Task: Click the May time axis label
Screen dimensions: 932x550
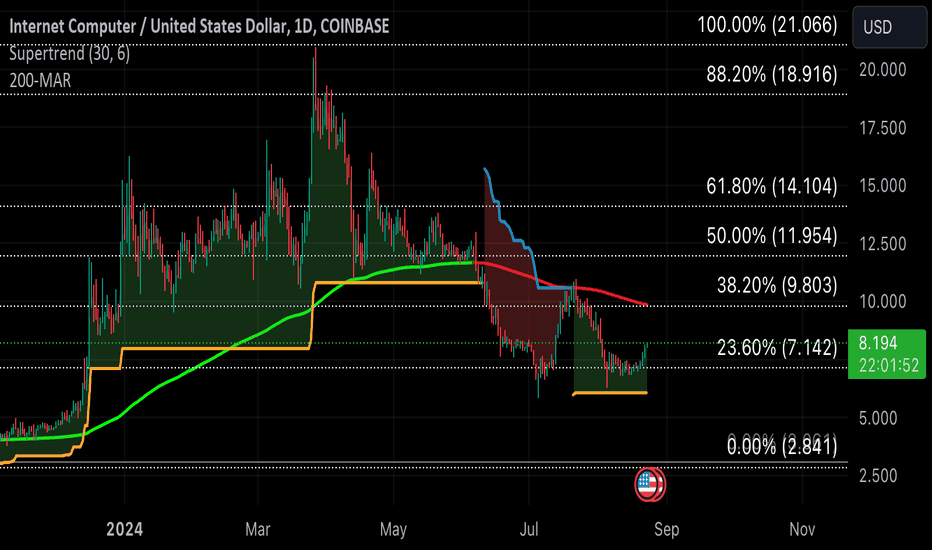Action: point(393,529)
